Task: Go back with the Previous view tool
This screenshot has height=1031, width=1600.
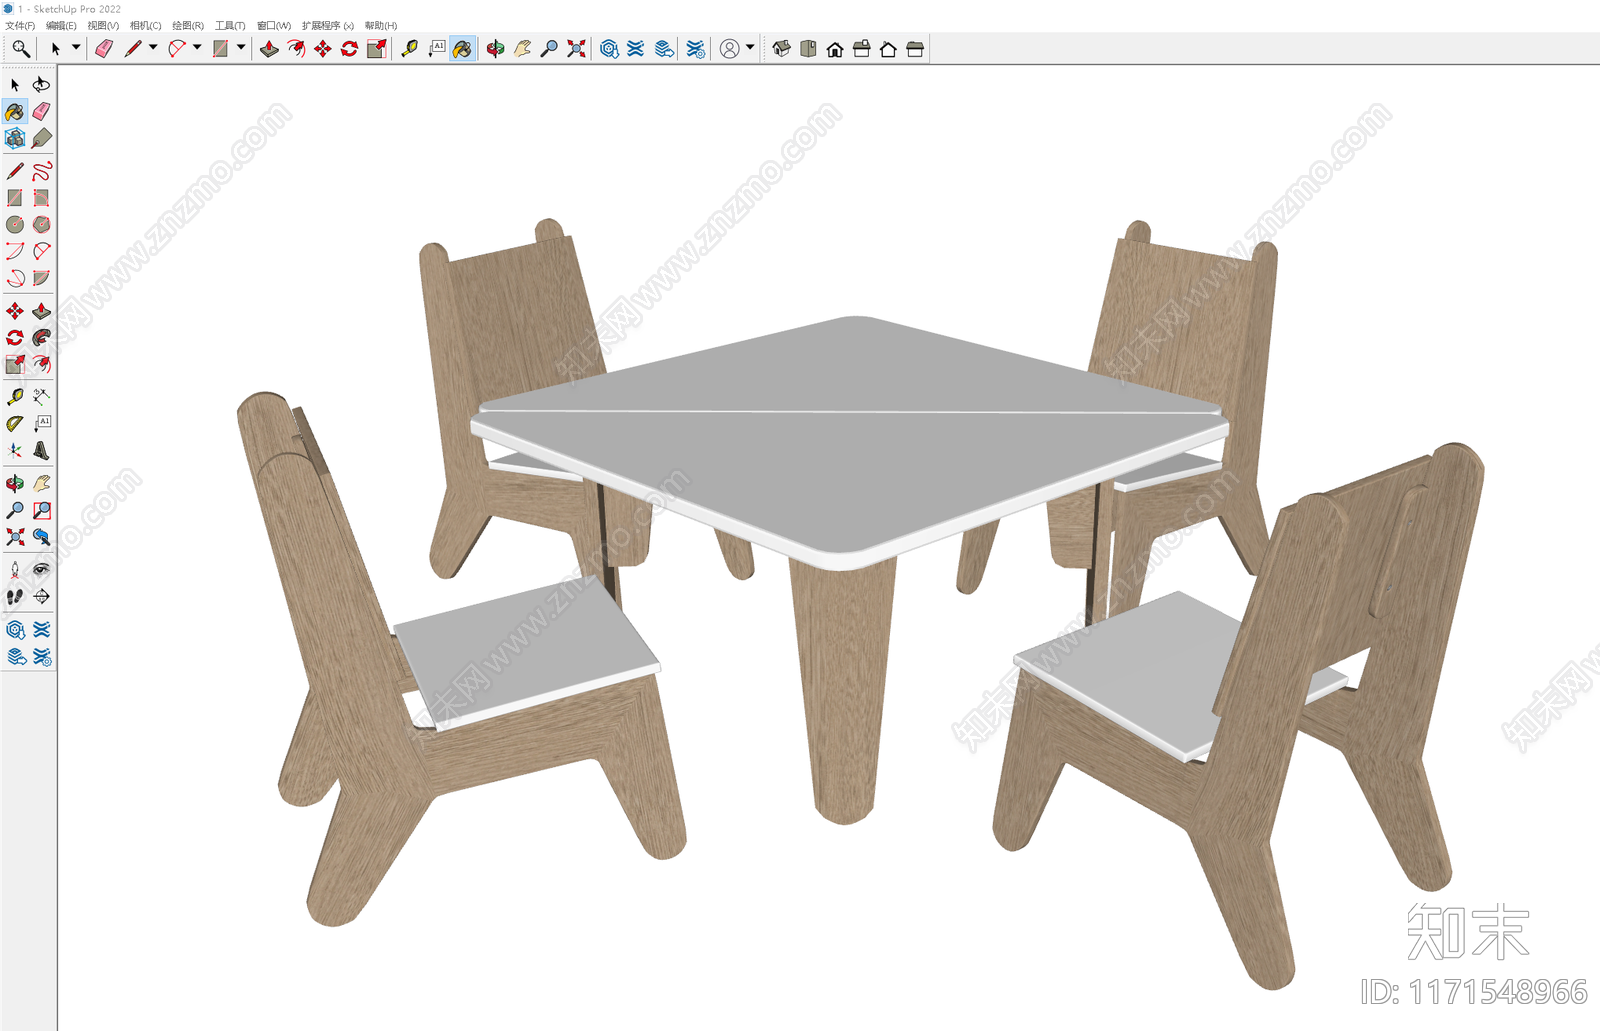Action: [x=41, y=537]
